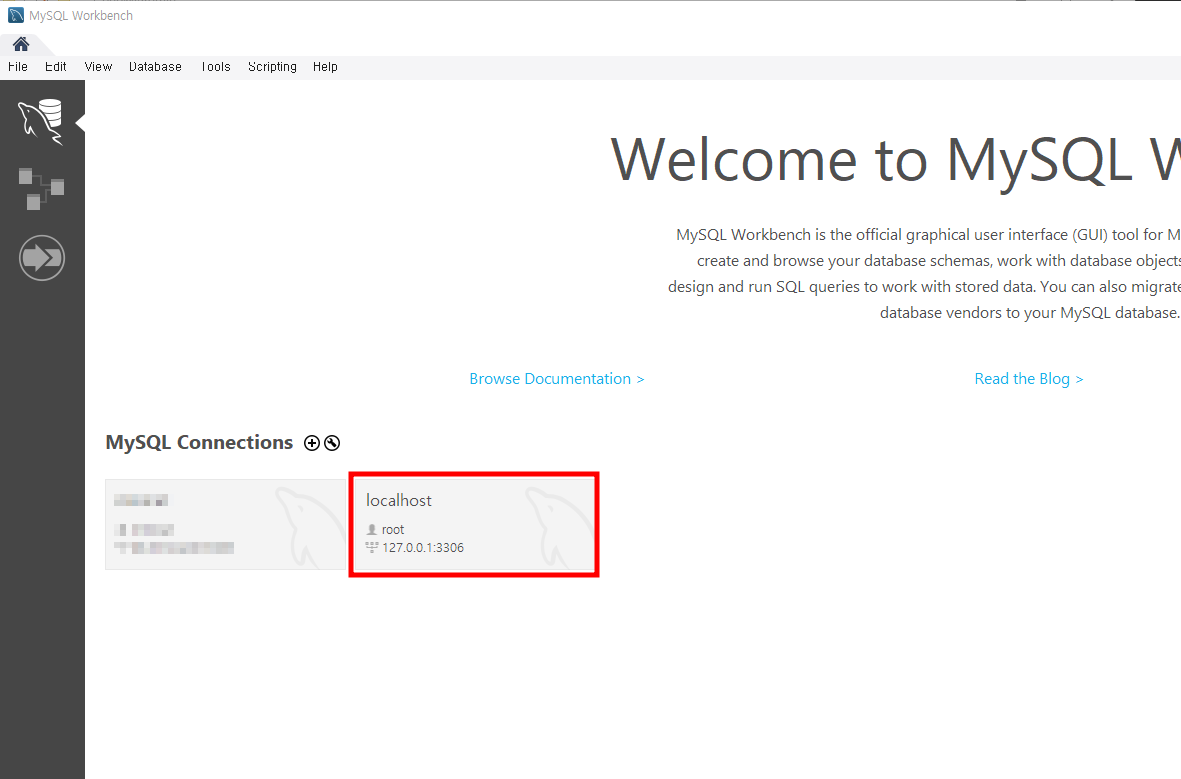Follow the Browse Documentation link
Image resolution: width=1181 pixels, height=779 pixels.
(x=557, y=378)
